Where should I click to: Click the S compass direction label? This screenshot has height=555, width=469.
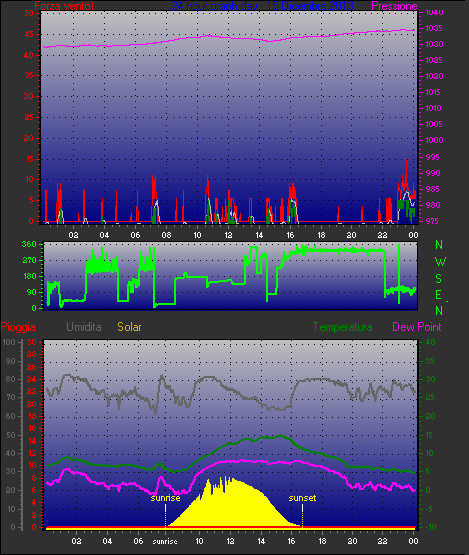point(439,279)
